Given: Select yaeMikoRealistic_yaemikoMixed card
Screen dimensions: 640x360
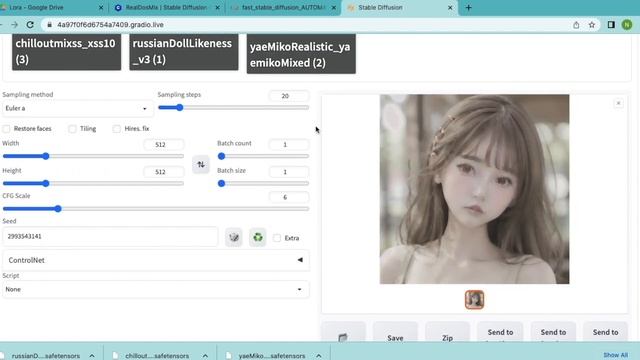Looking at the screenshot, I should pos(301,53).
